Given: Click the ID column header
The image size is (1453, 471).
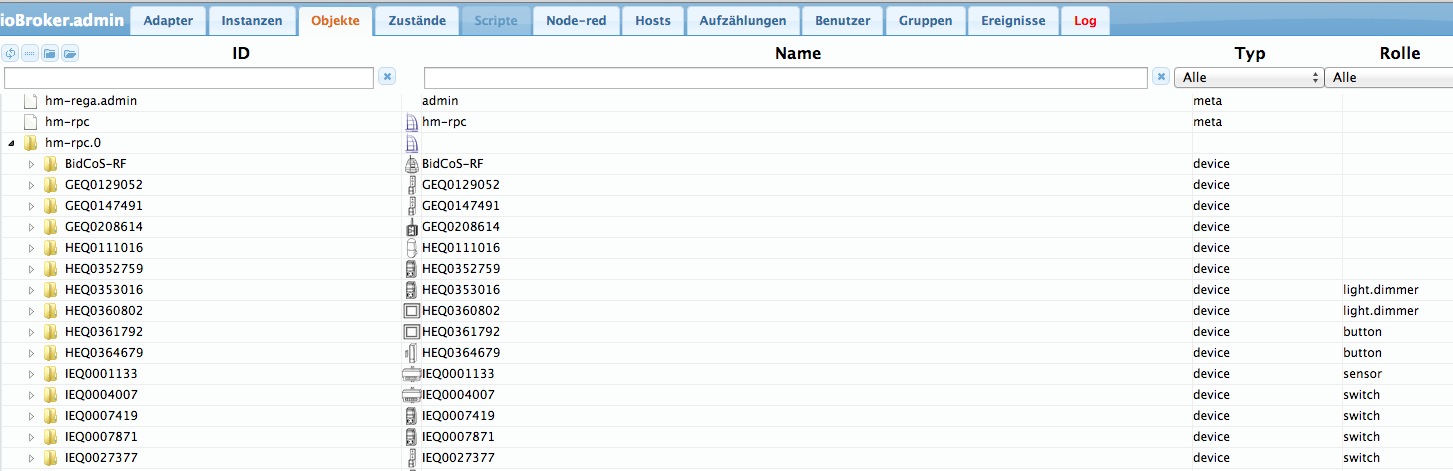Looking at the screenshot, I should coord(240,54).
